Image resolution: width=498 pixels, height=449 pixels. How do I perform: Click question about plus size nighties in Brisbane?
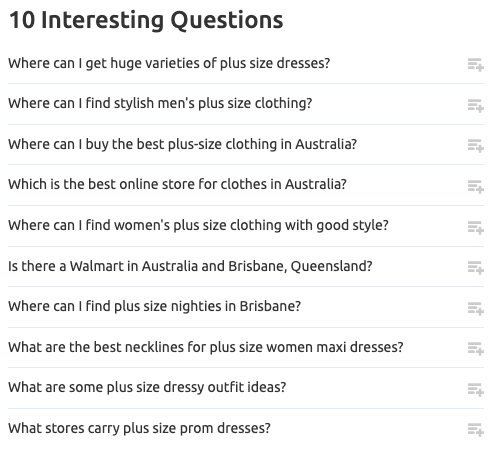154,306
